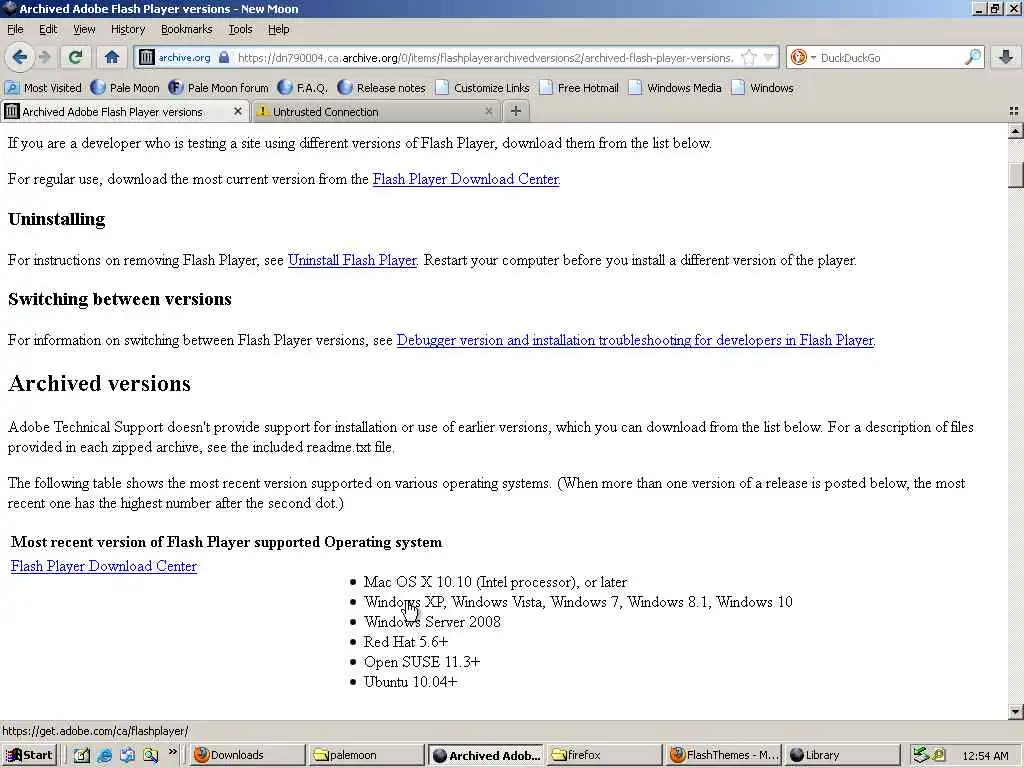
Task: Click the scrollbar up arrow
Action: 1016,131
